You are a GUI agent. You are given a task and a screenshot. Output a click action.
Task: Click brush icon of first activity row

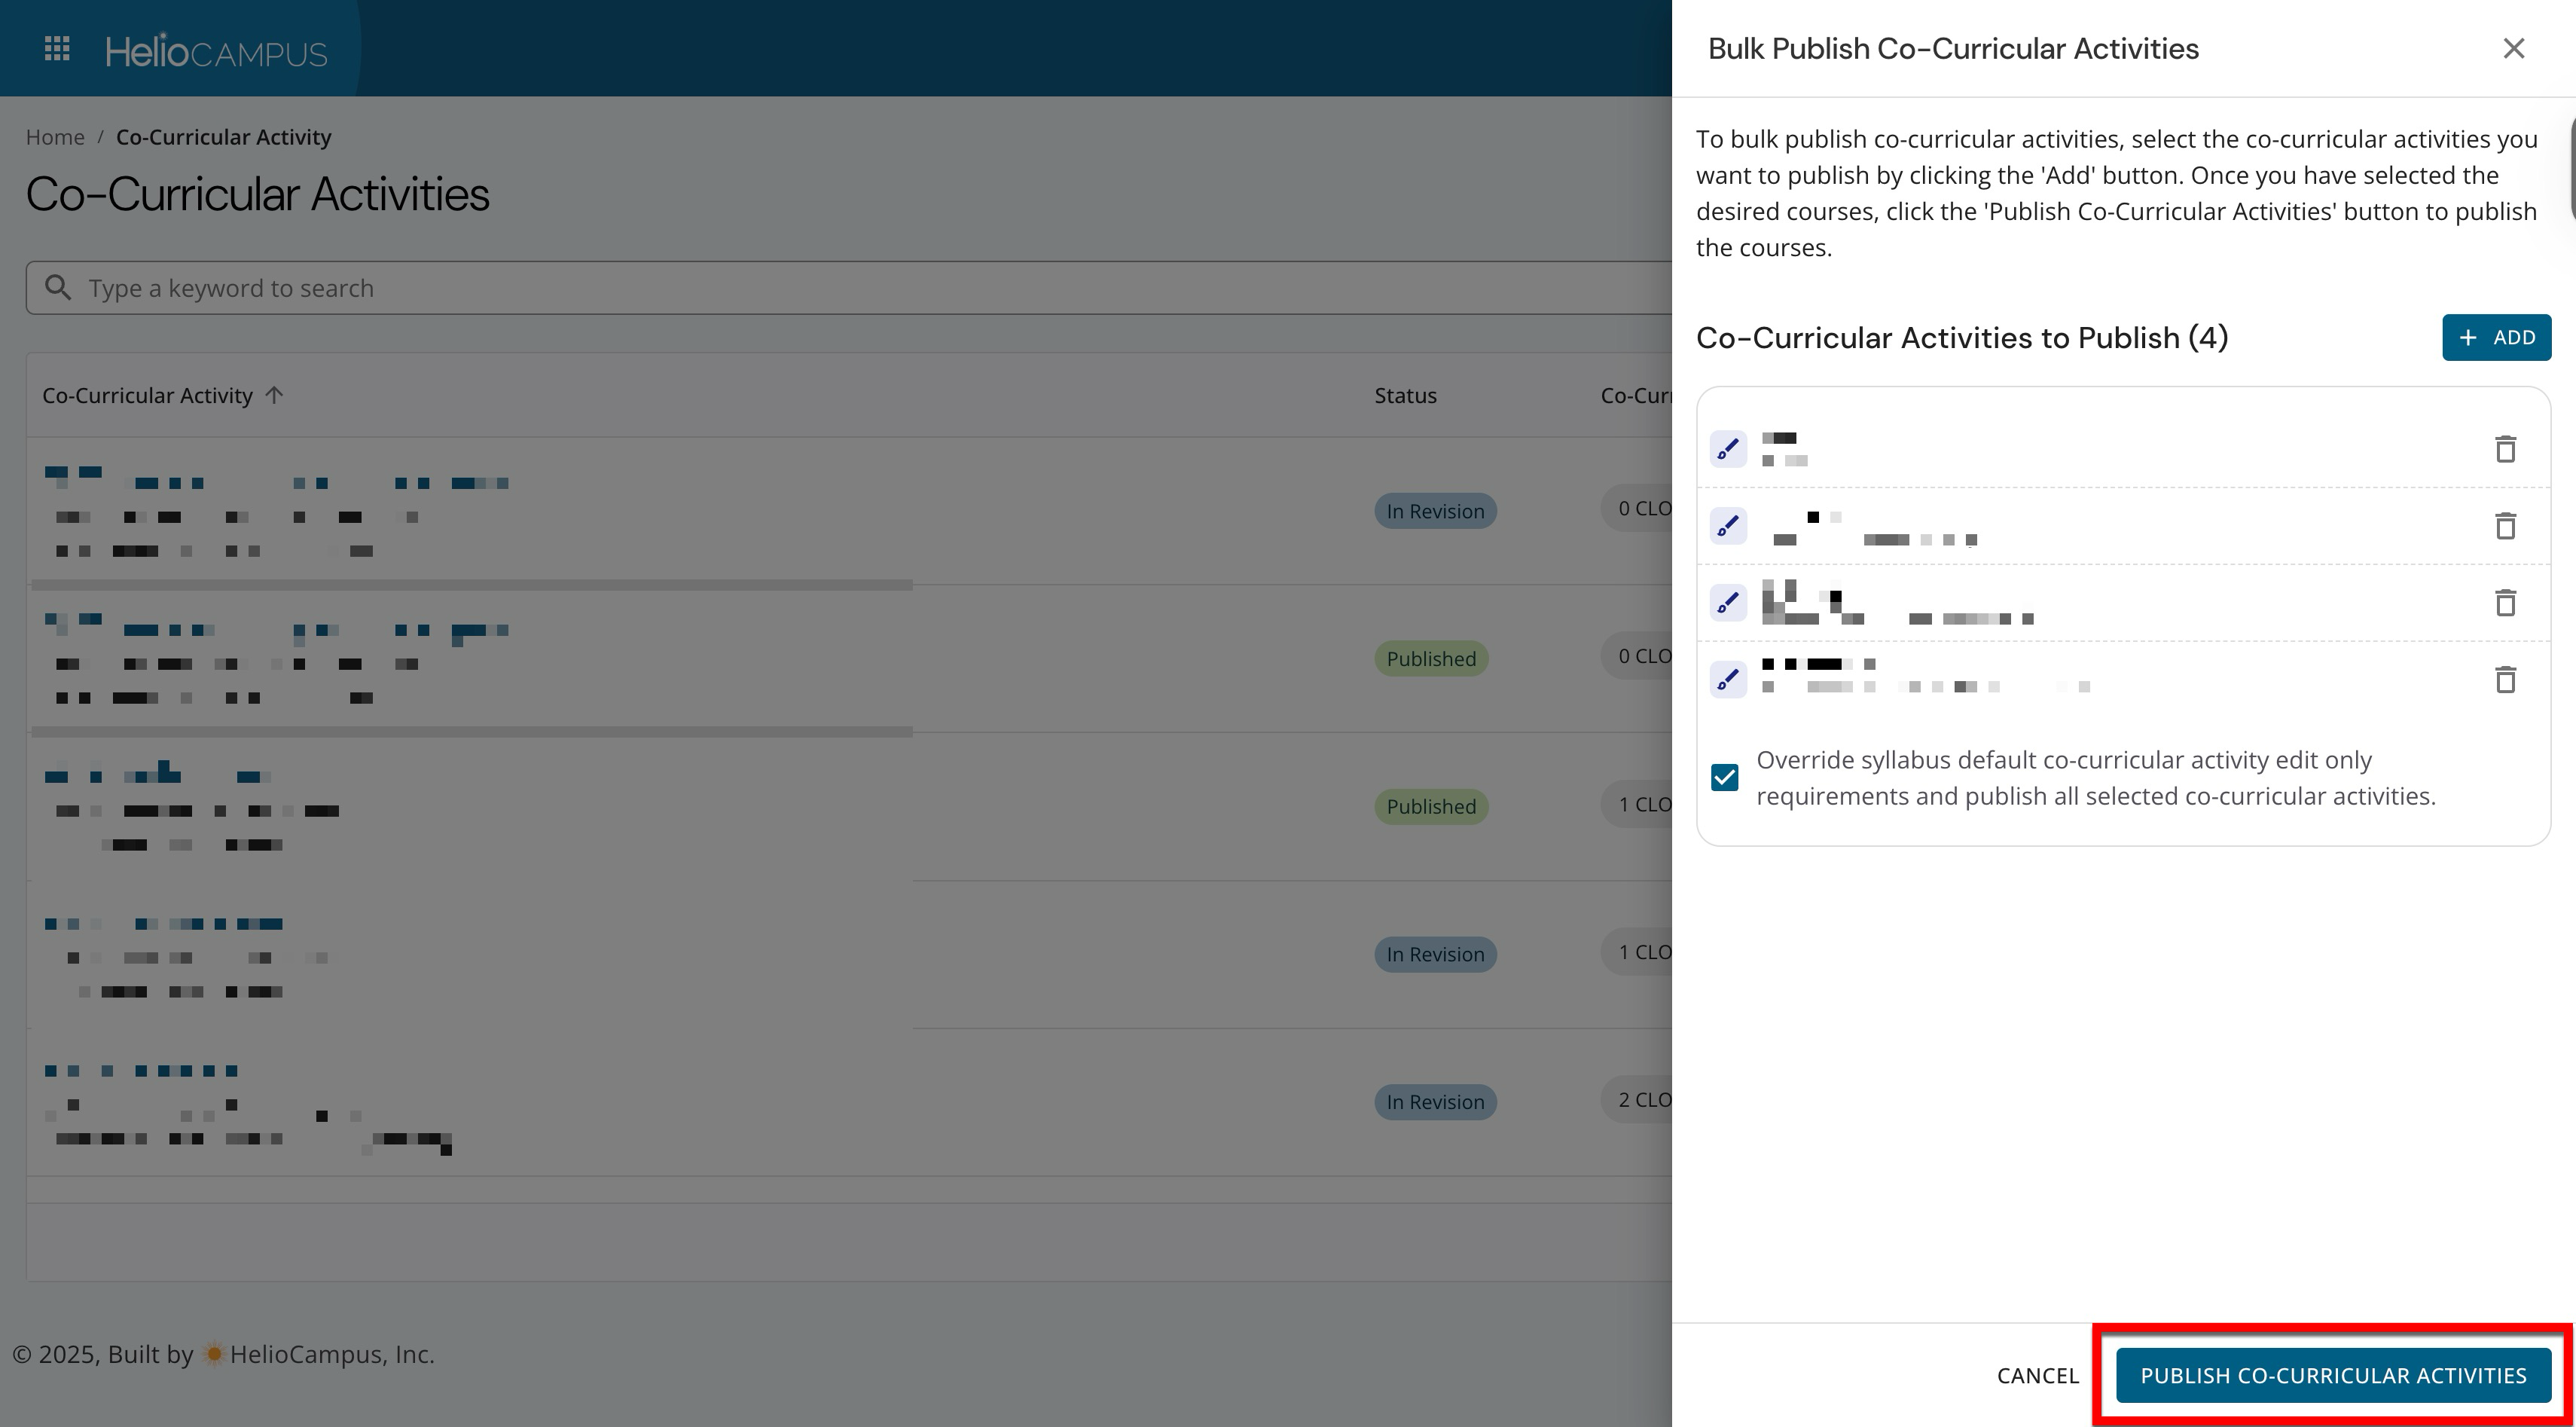point(1727,449)
